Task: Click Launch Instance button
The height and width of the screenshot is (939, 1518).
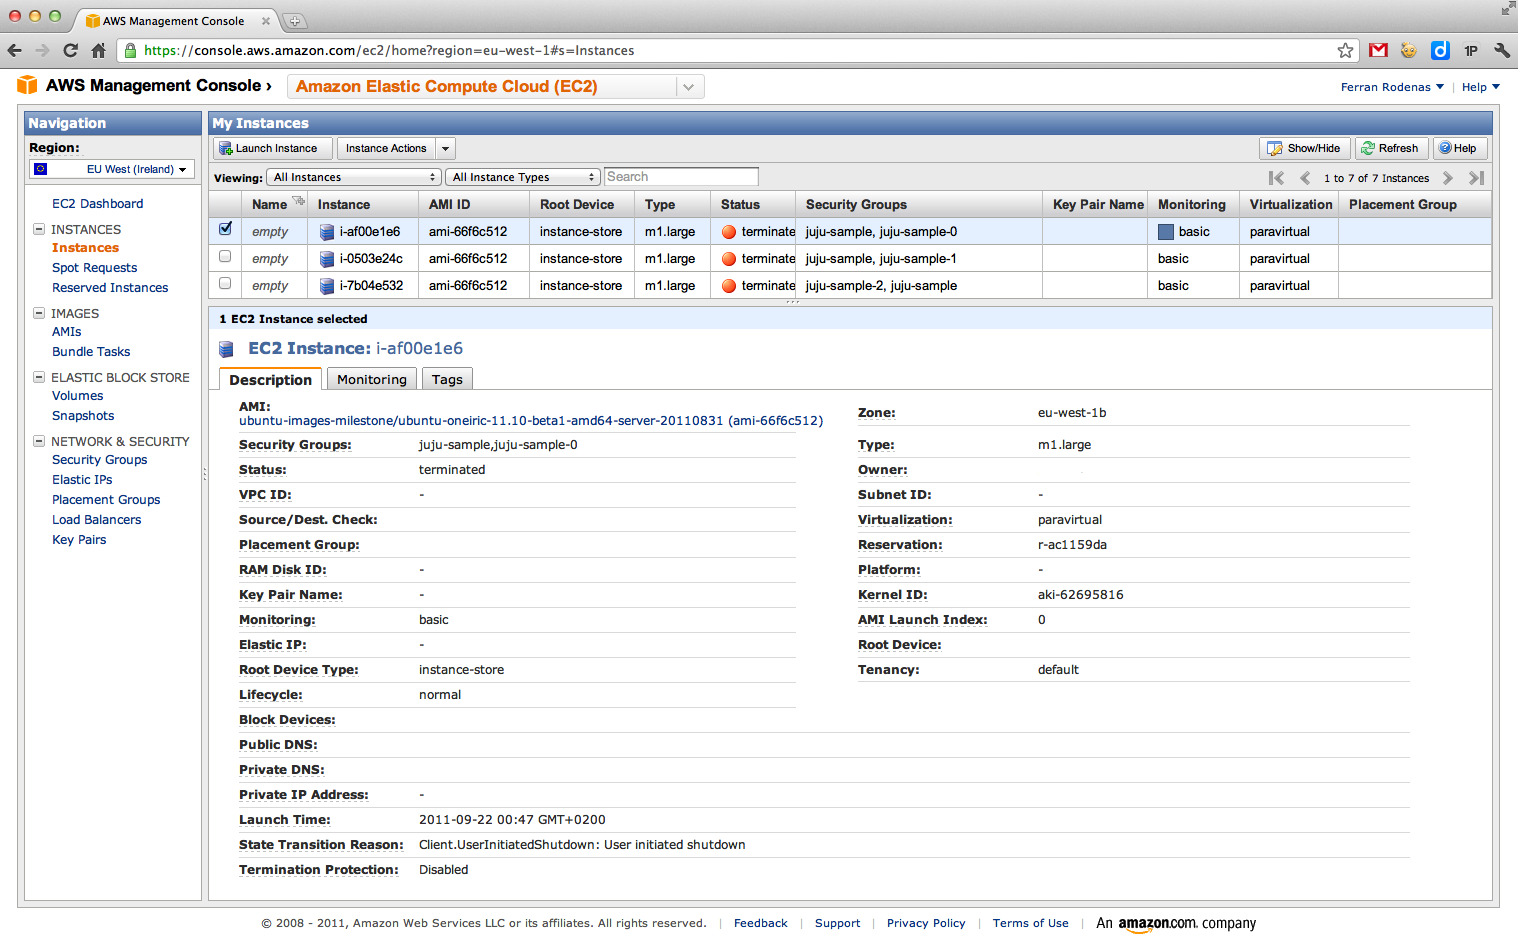Action: pos(272,148)
